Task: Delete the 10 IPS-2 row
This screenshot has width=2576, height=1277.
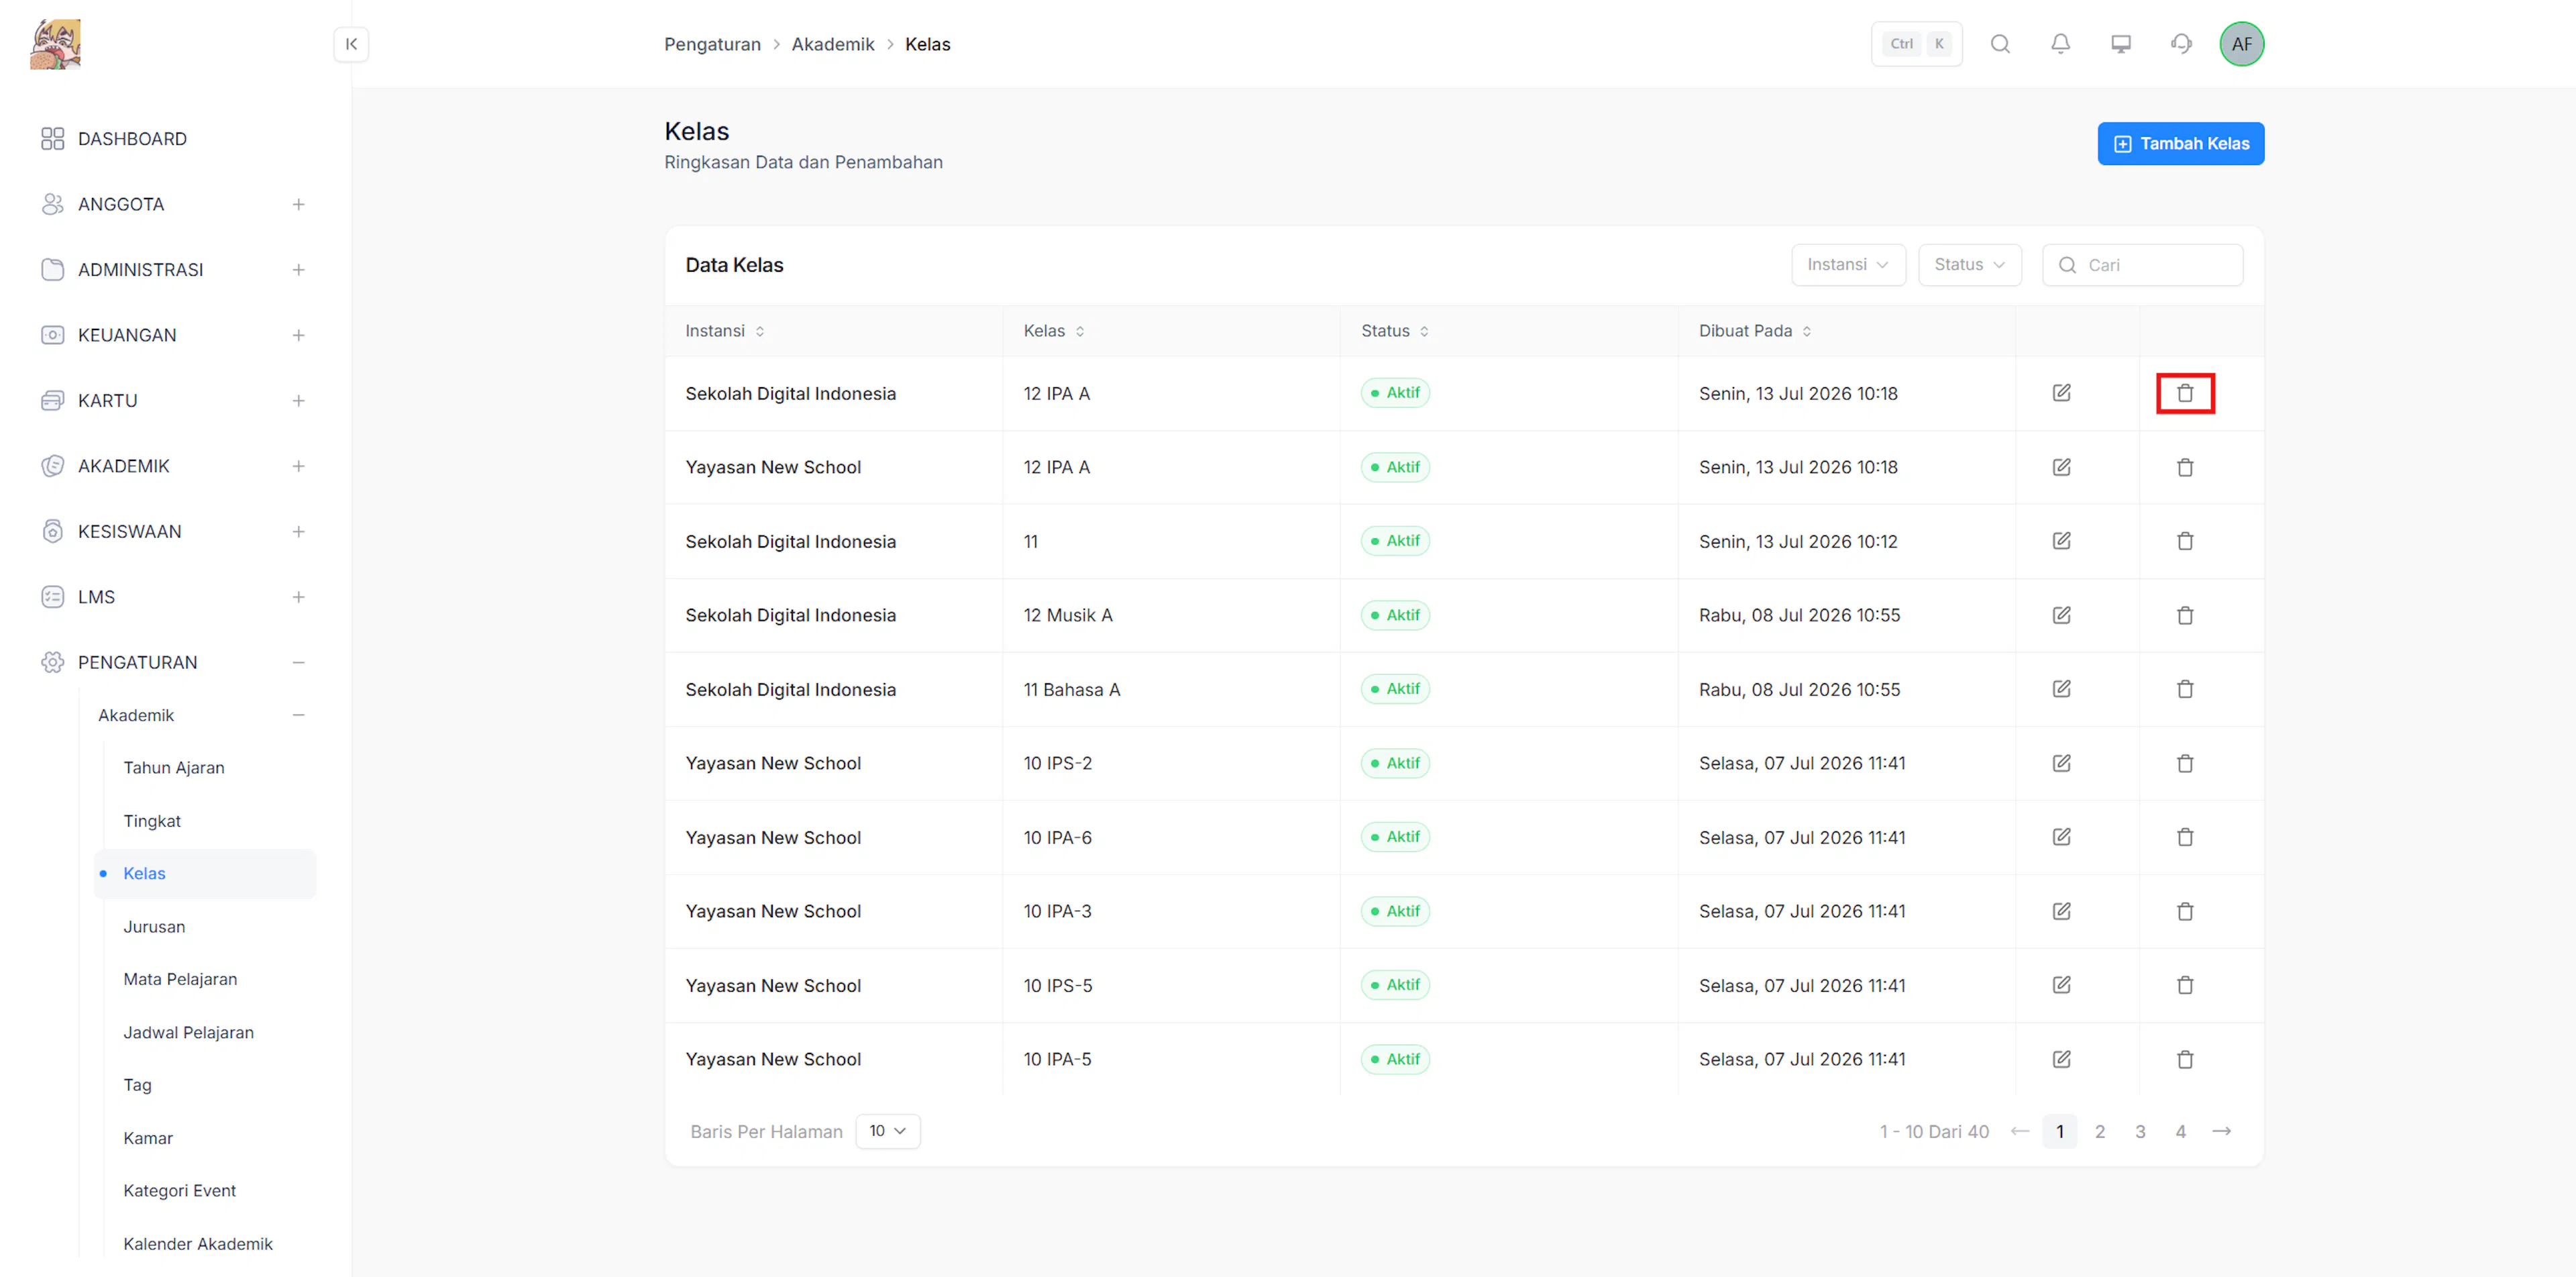Action: pos(2185,763)
